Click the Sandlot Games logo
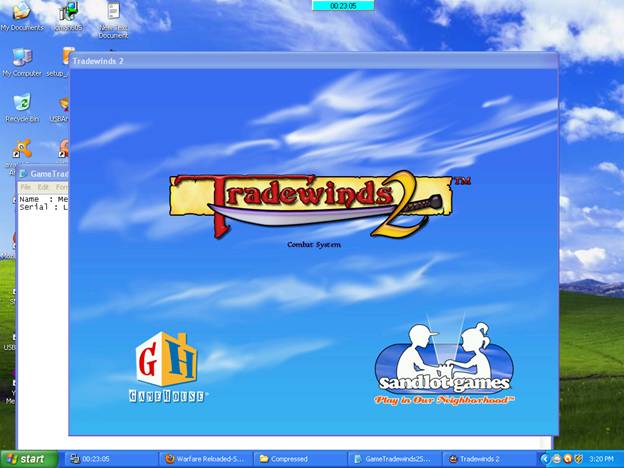 point(444,364)
